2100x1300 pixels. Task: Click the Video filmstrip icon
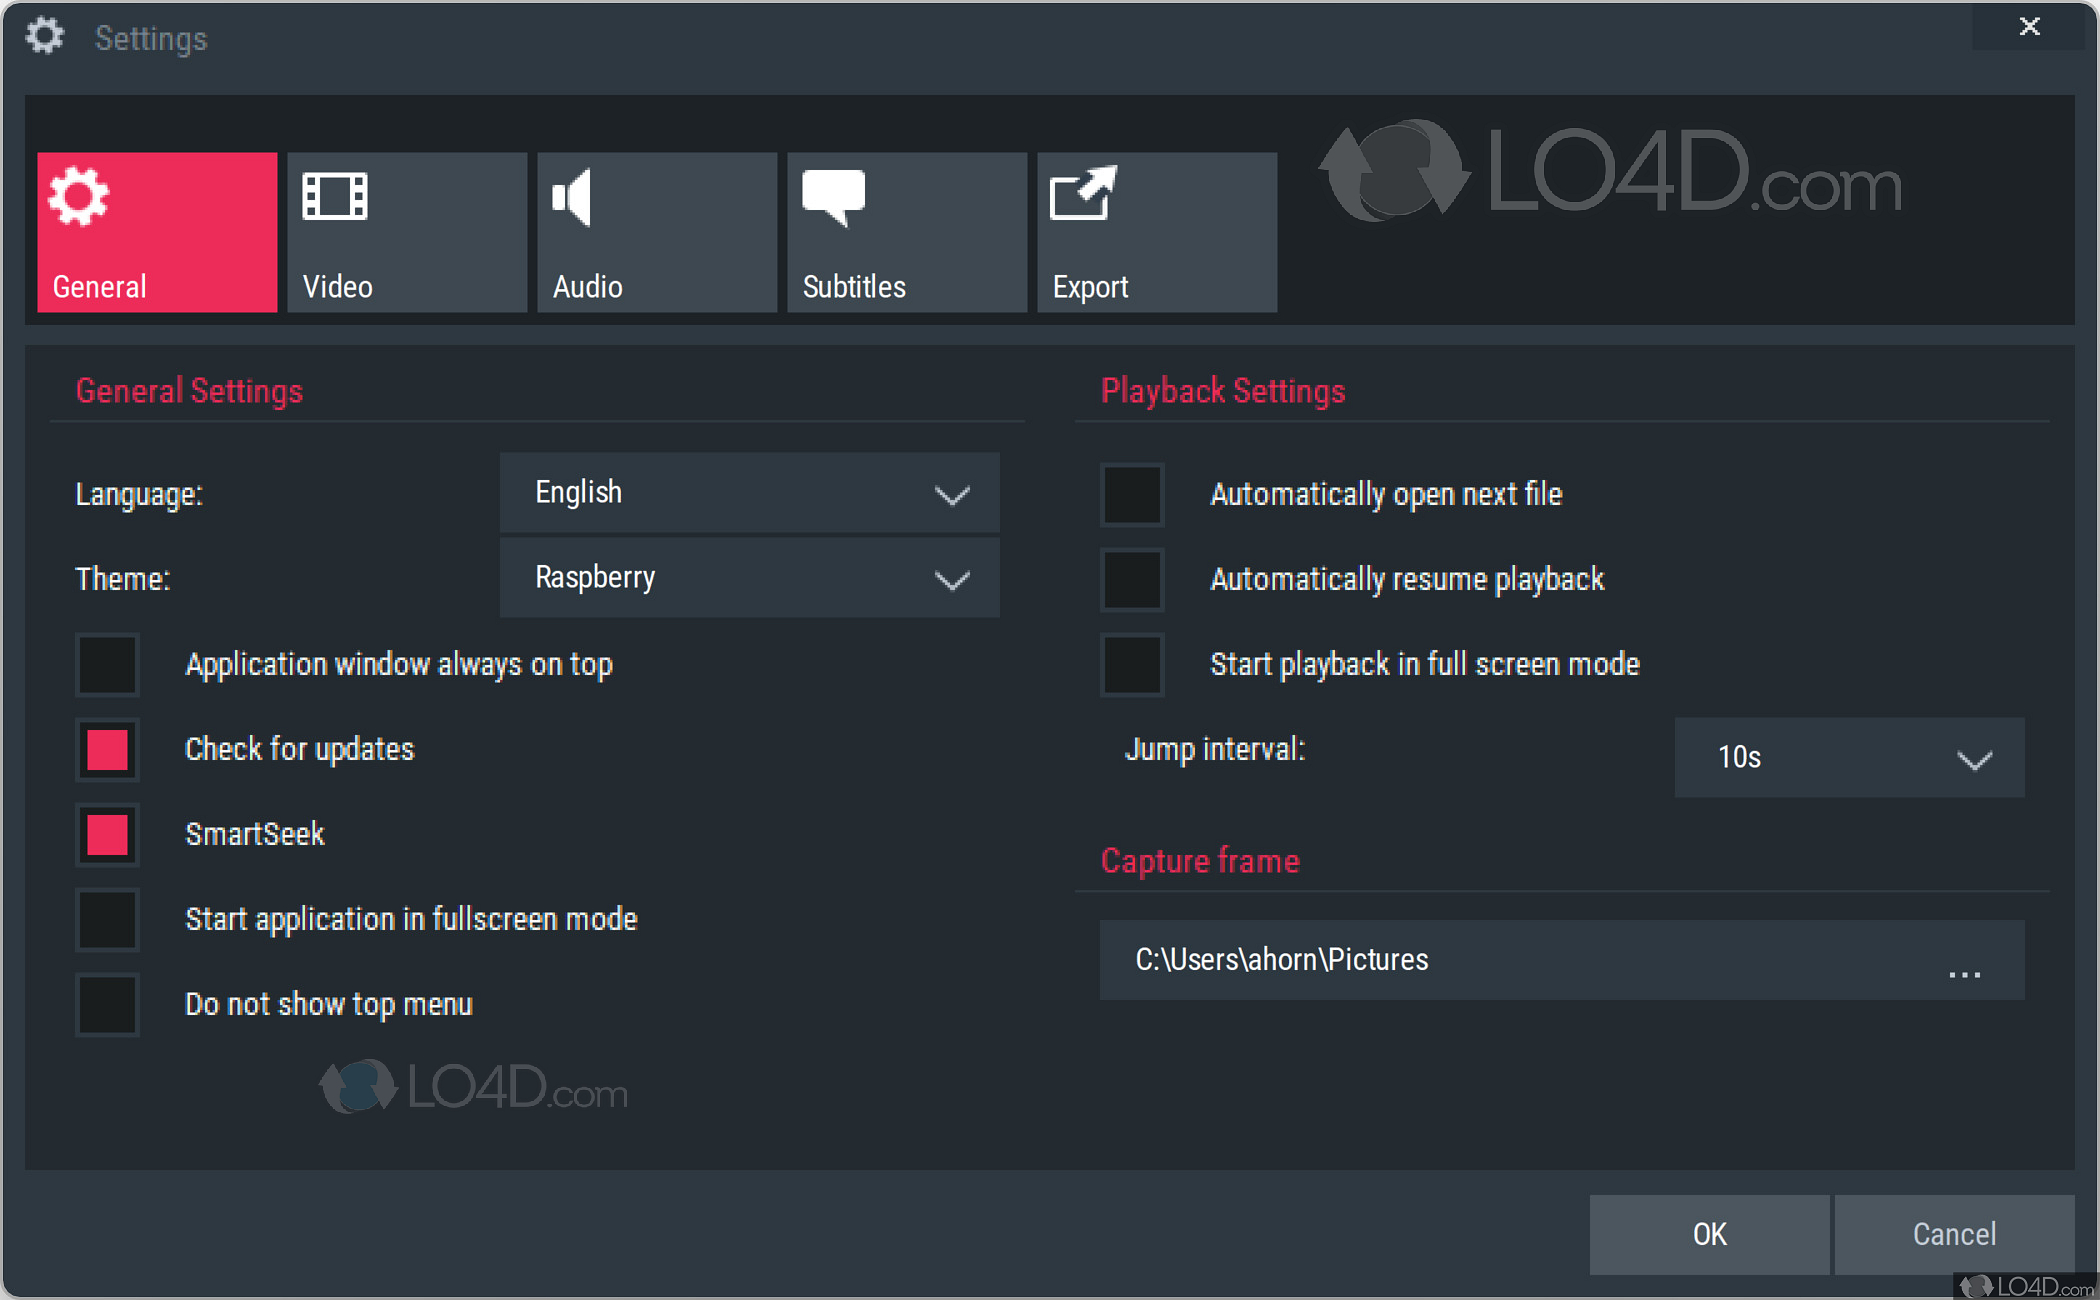(x=335, y=196)
